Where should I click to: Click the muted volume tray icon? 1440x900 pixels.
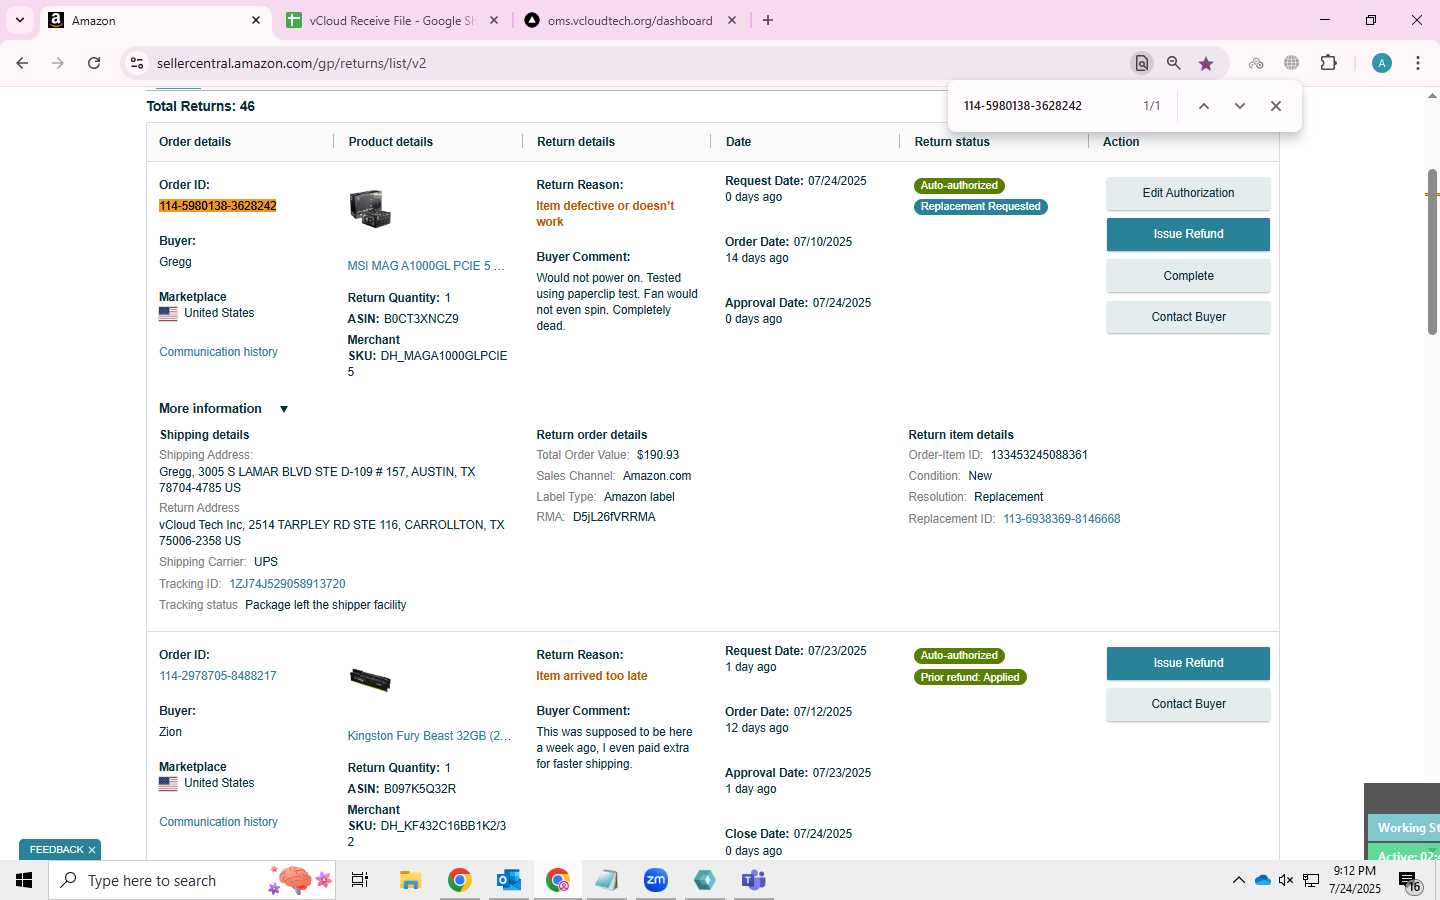(x=1286, y=880)
